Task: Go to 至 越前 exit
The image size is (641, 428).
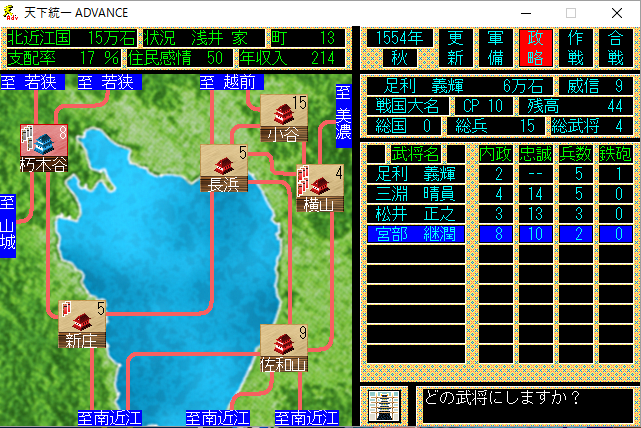Action: point(232,82)
